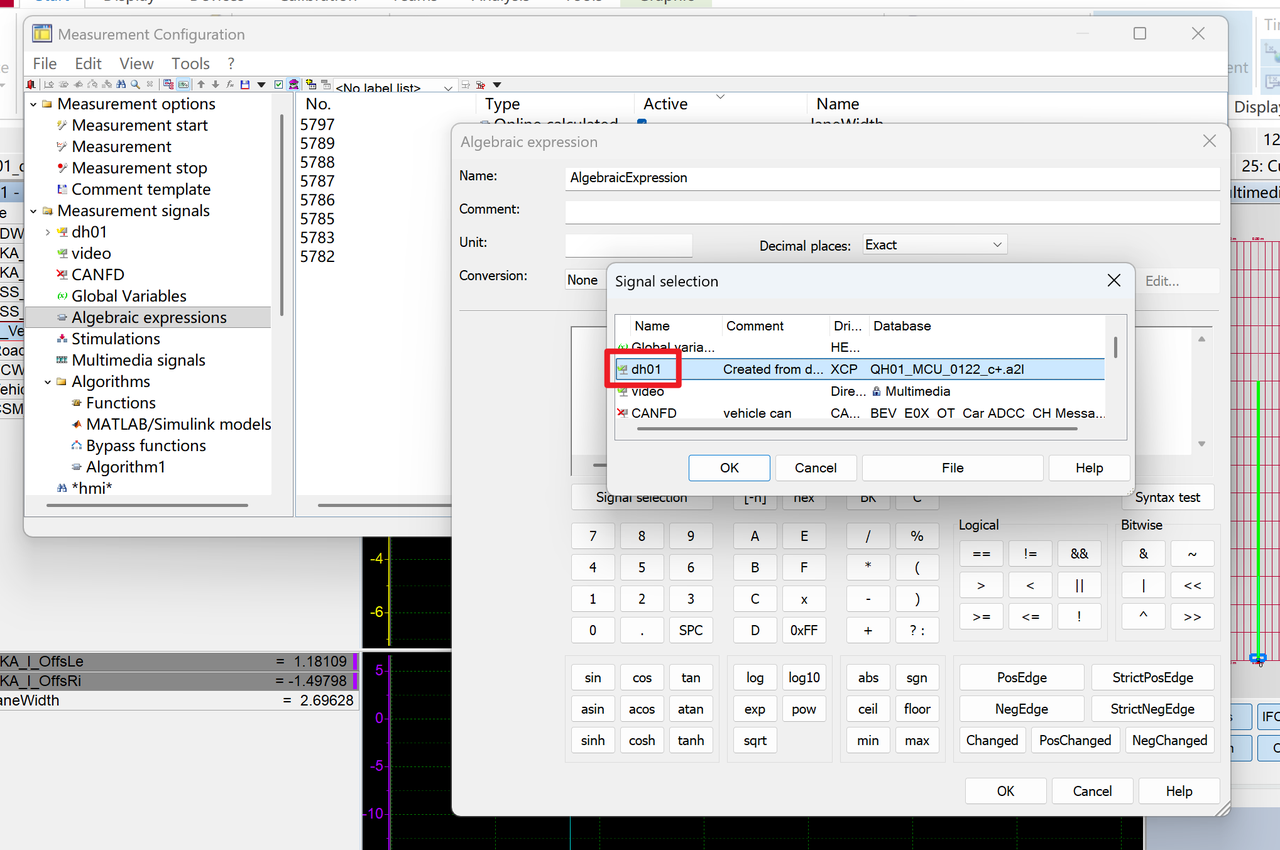Click the magnifier icon in the toolbar
This screenshot has height=850, width=1280.
(137, 85)
